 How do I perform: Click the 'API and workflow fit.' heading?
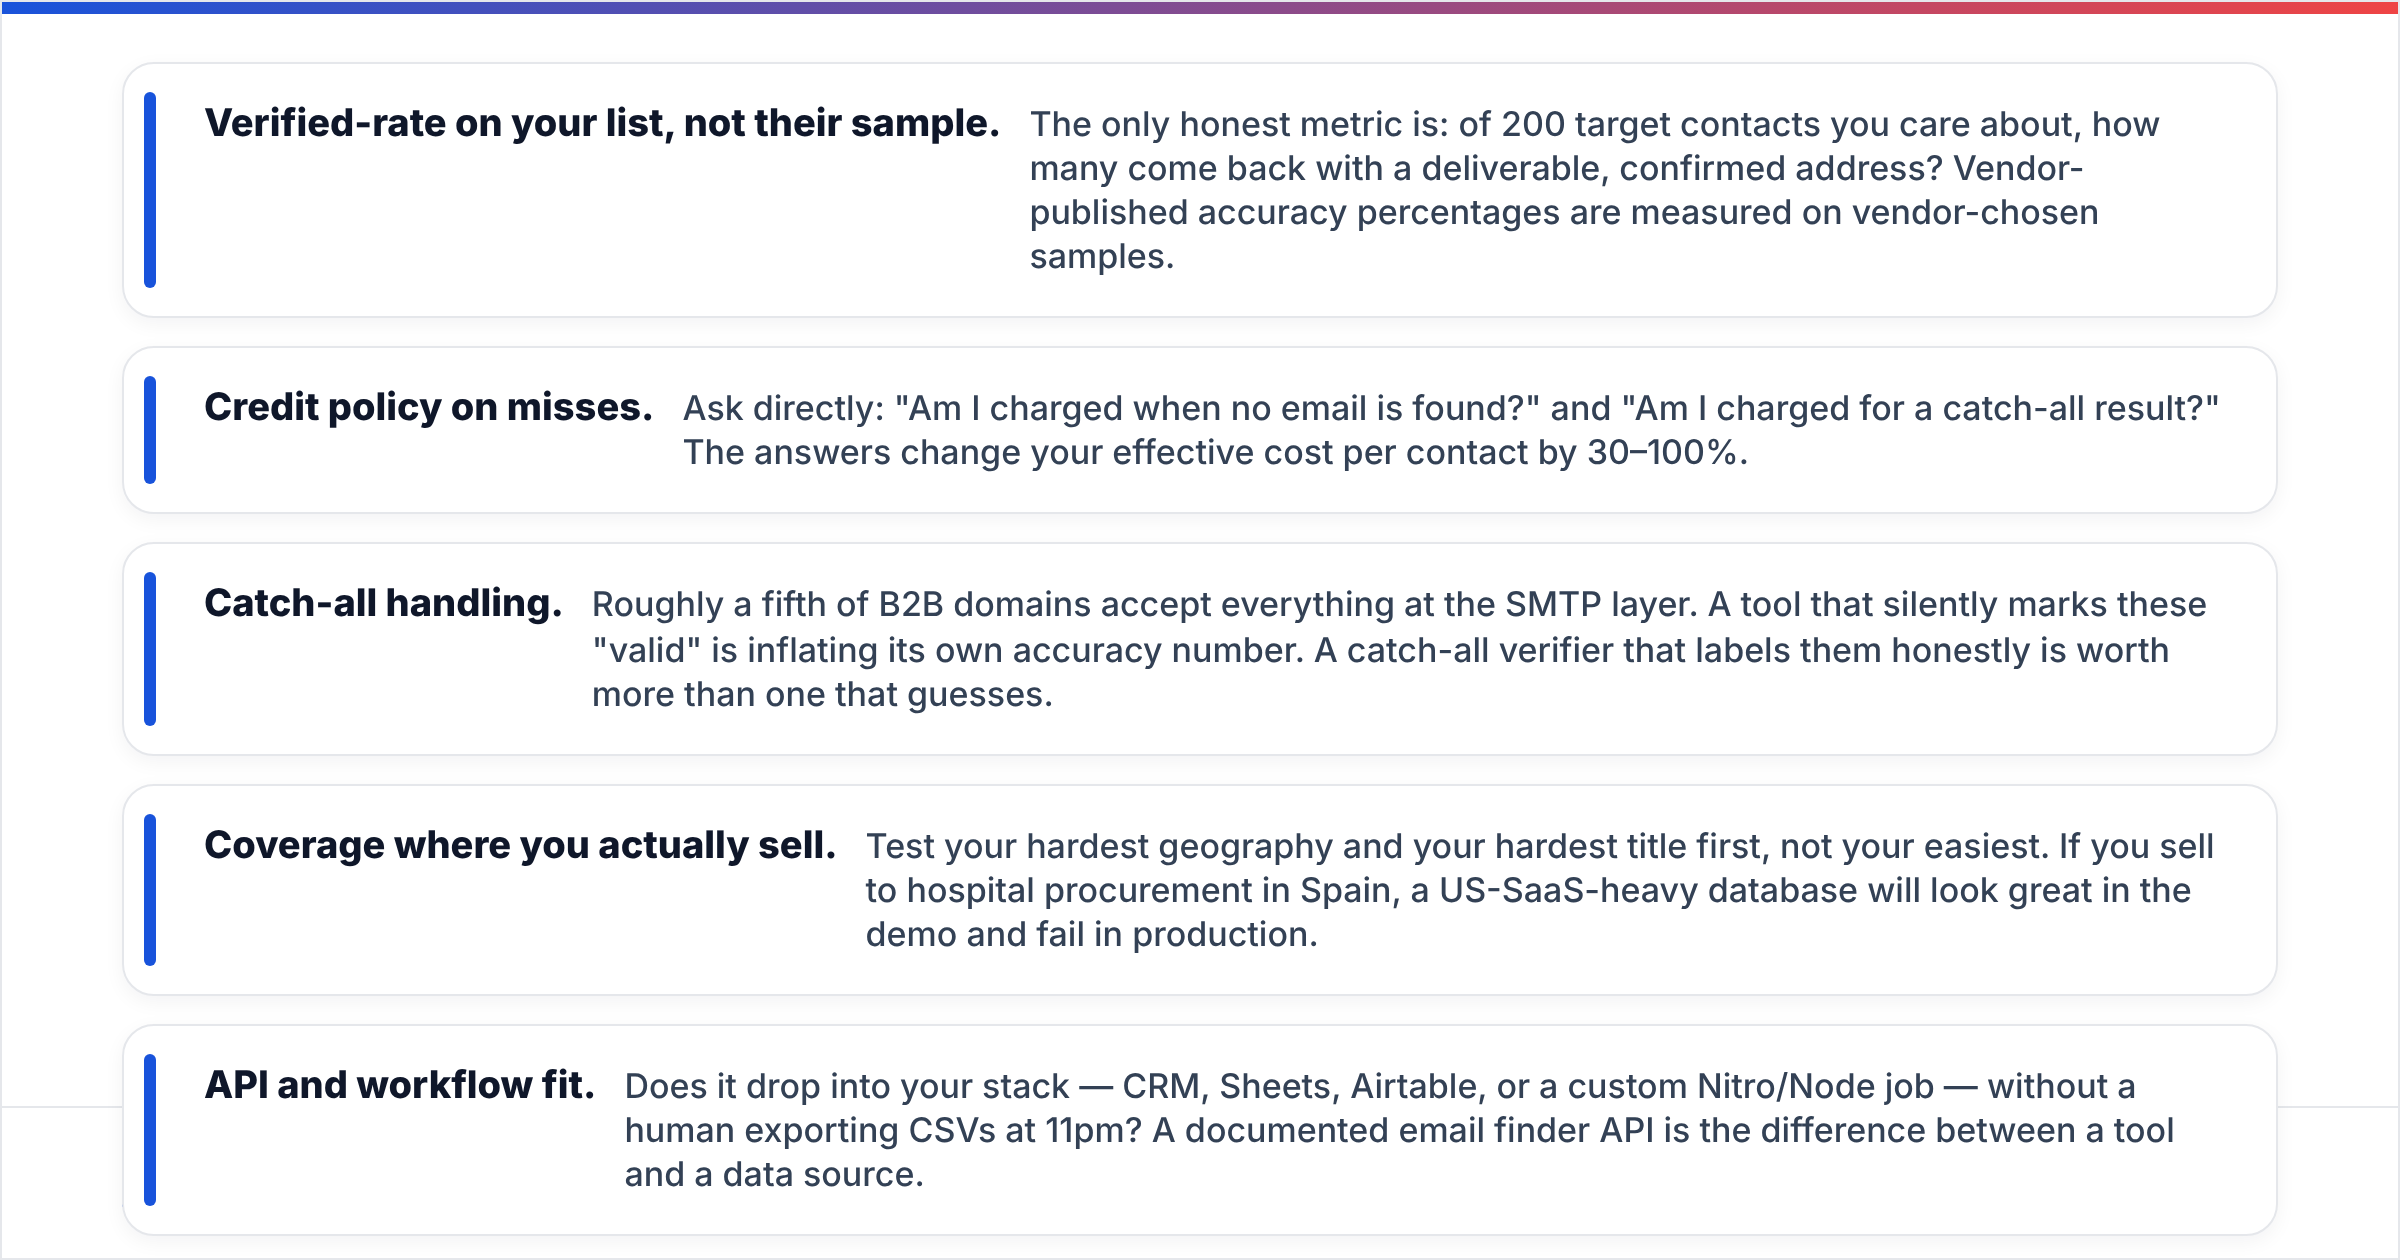click(399, 1085)
